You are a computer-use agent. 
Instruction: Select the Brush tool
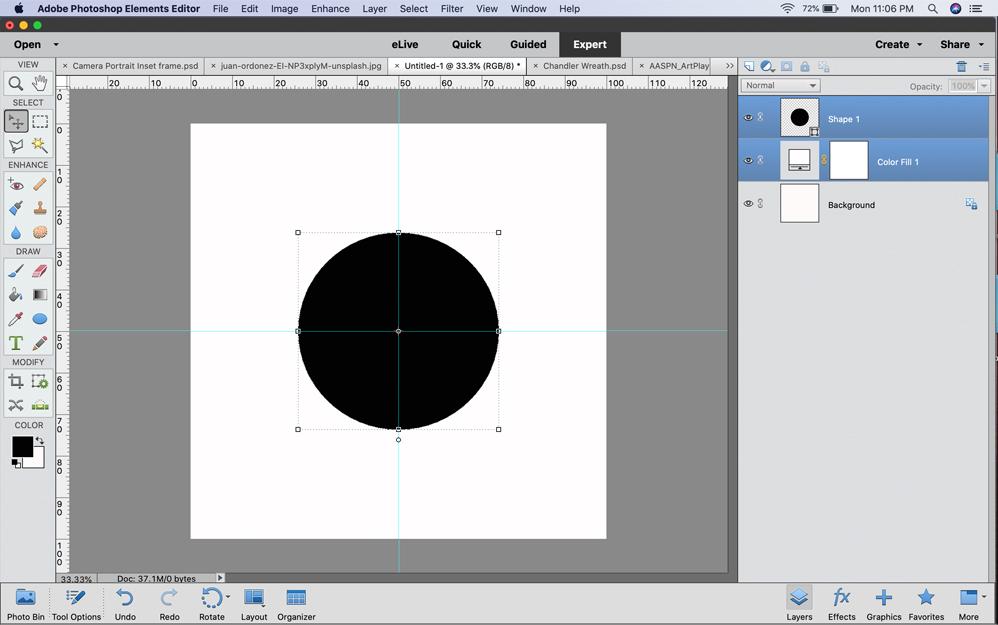[x=16, y=271]
